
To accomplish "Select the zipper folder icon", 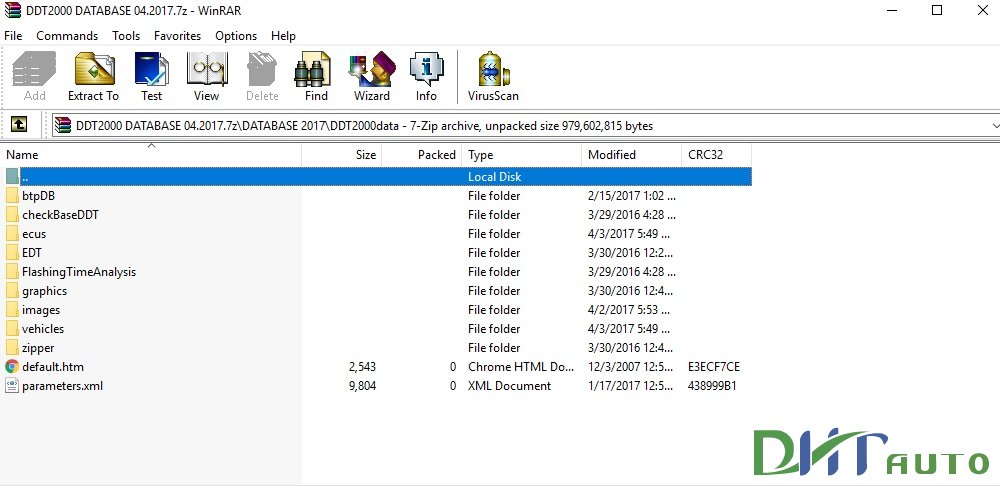I will point(12,348).
